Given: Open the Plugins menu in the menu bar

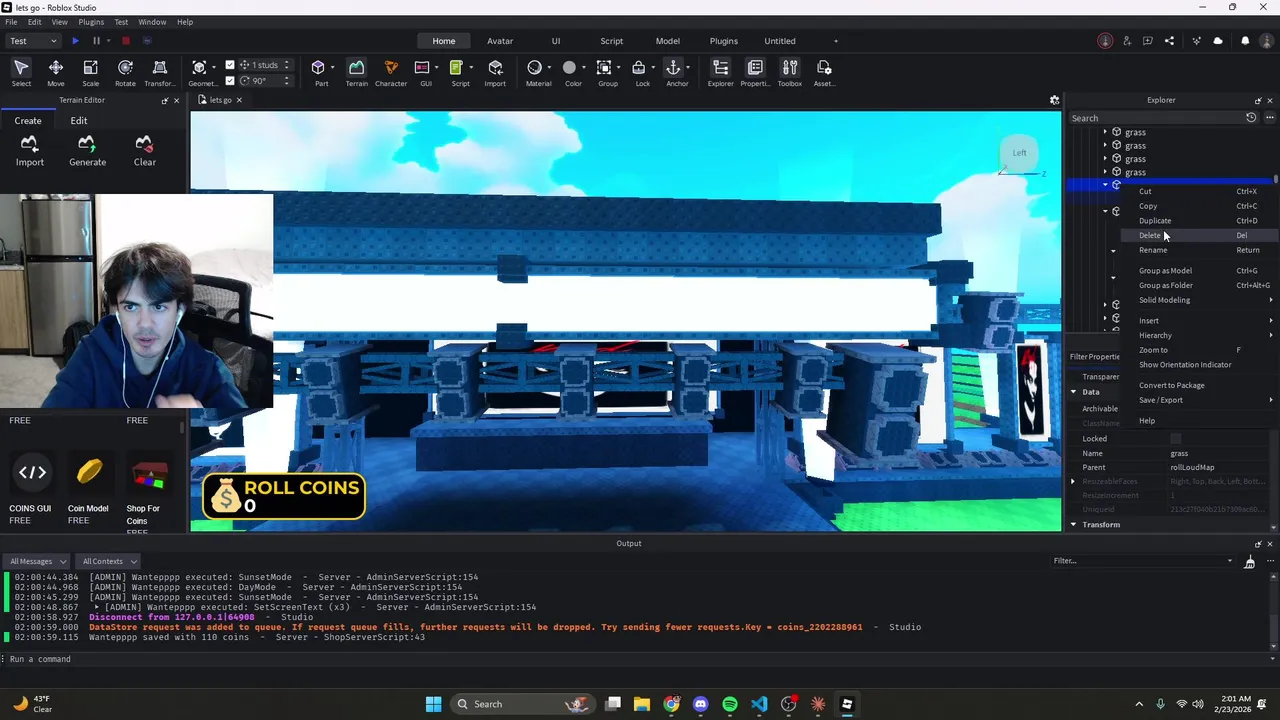Looking at the screenshot, I should [x=91, y=22].
